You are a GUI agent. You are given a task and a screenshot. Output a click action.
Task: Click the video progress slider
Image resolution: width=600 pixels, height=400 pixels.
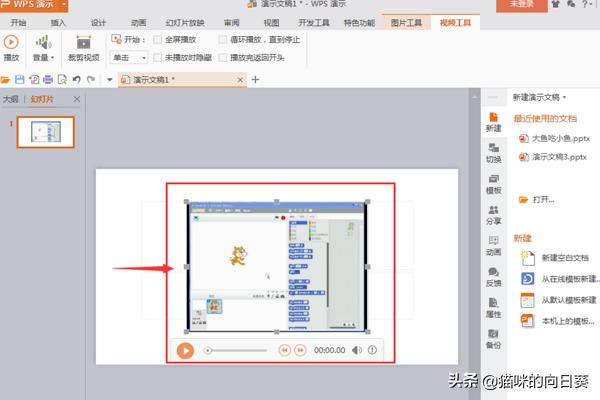[236, 350]
